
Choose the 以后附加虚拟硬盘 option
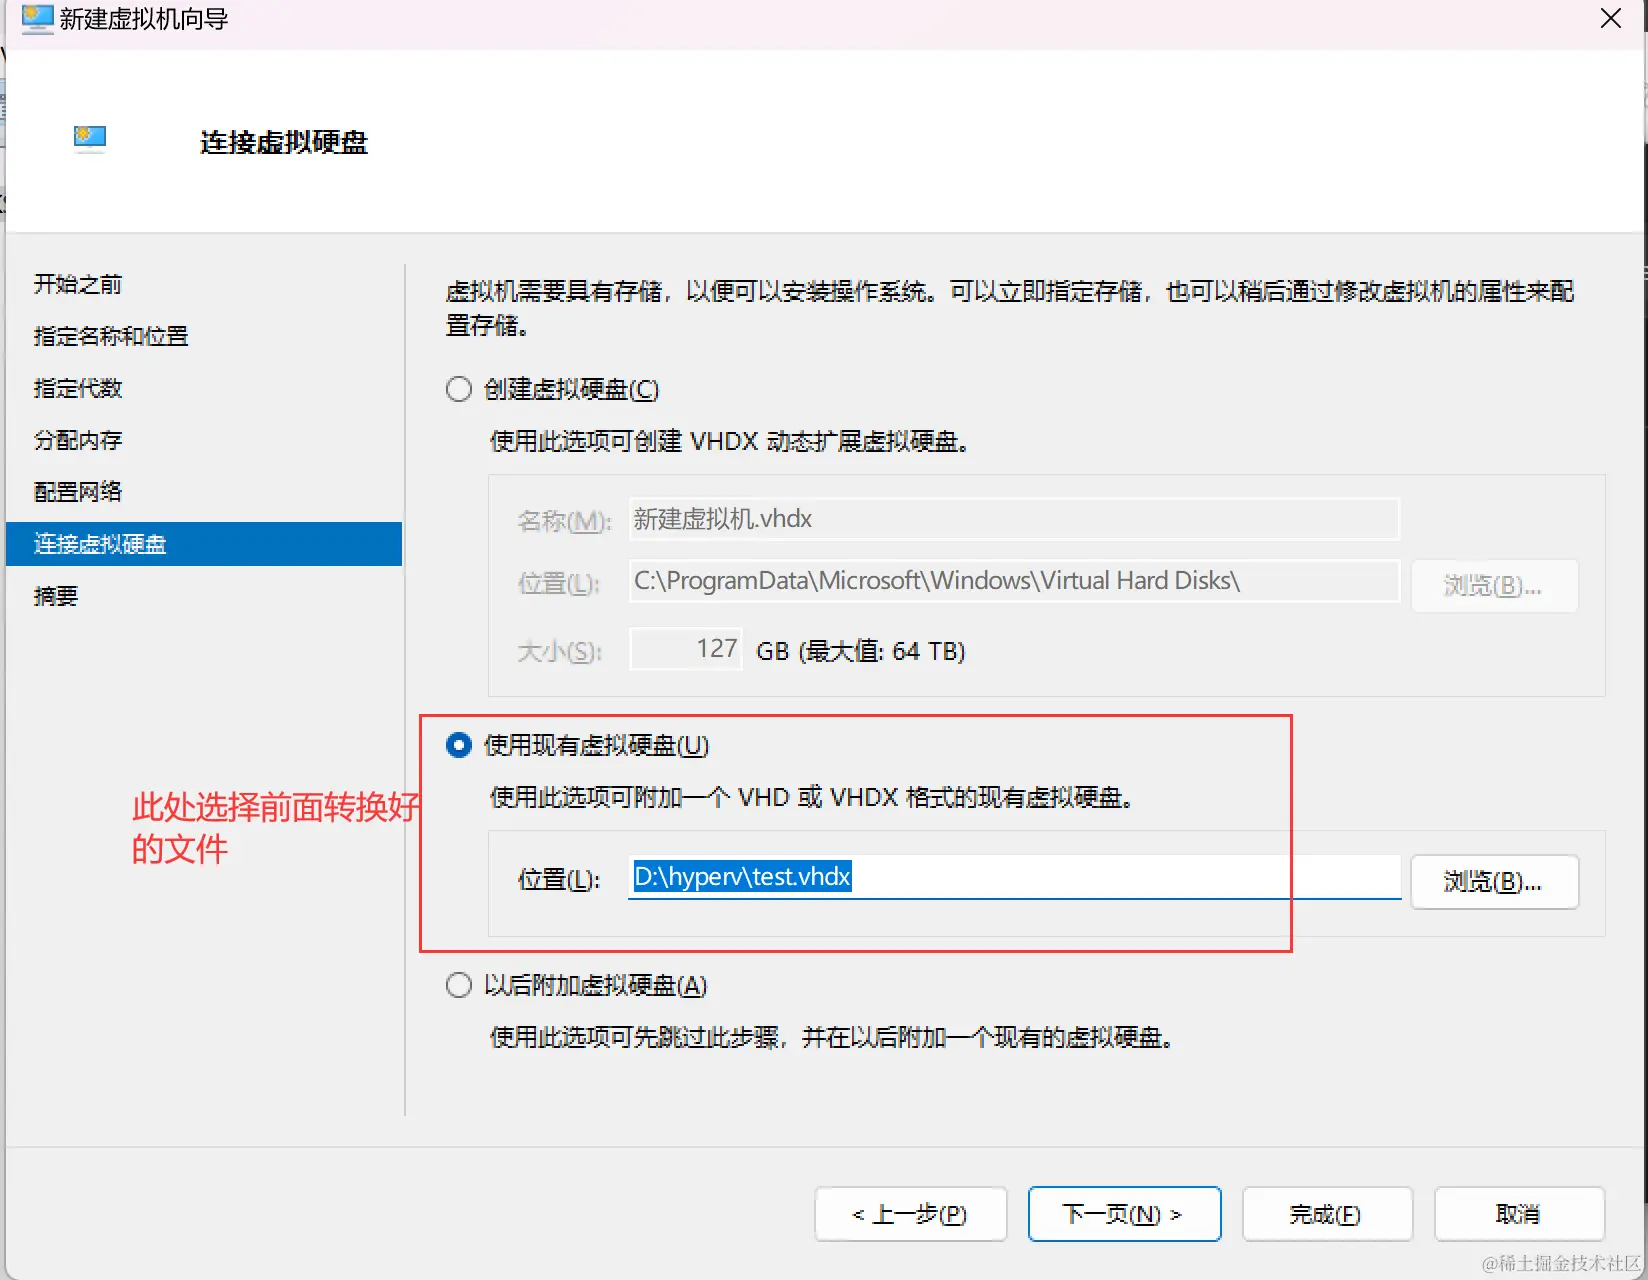pos(458,985)
